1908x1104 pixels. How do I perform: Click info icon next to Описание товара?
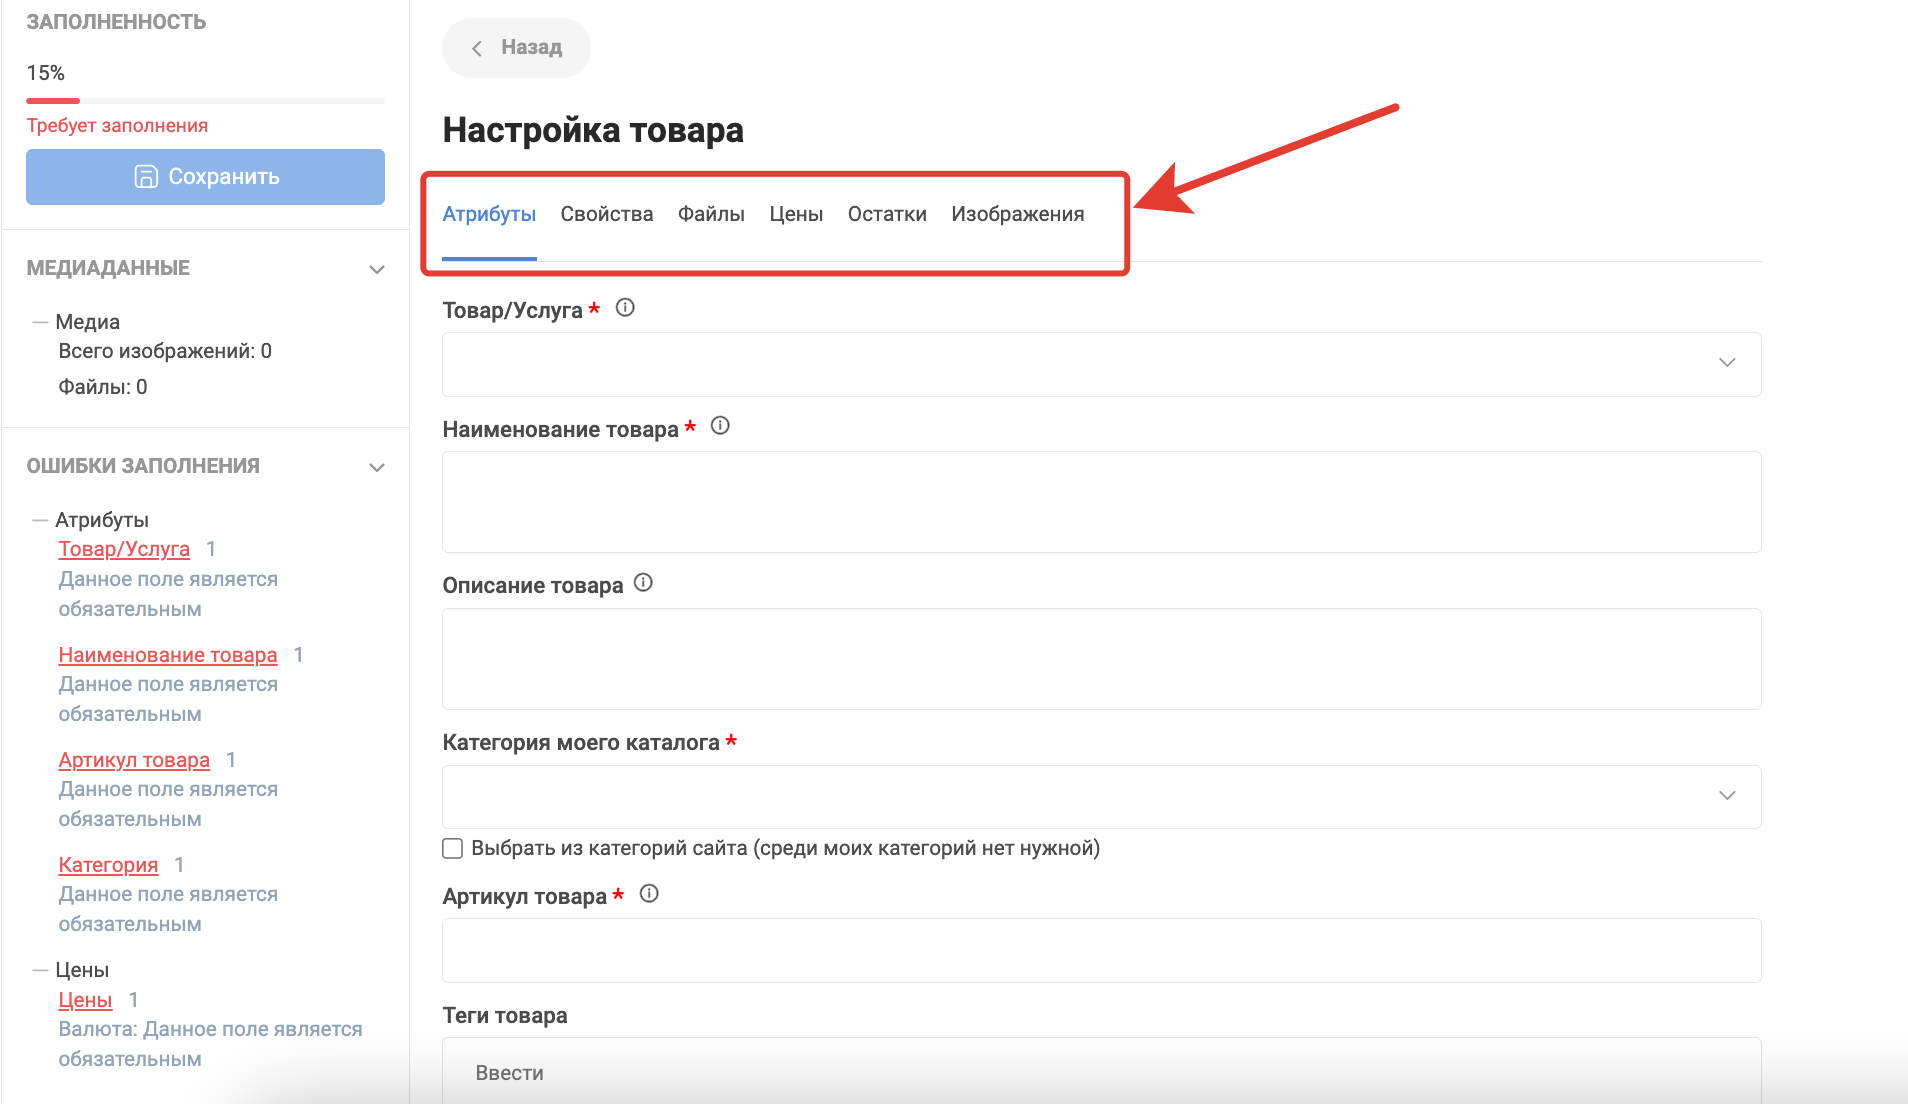click(x=643, y=583)
